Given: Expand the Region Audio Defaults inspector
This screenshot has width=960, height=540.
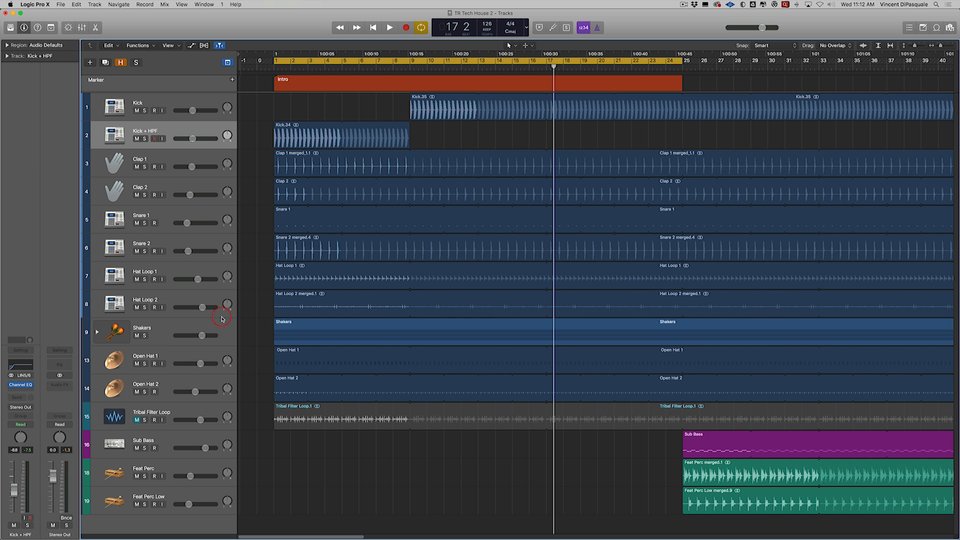Looking at the screenshot, I should tap(7, 45).
